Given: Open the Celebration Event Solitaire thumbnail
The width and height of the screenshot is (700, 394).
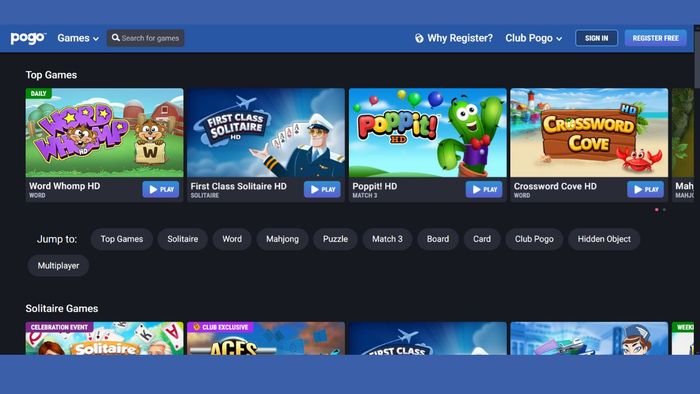Looking at the screenshot, I should pos(104,338).
